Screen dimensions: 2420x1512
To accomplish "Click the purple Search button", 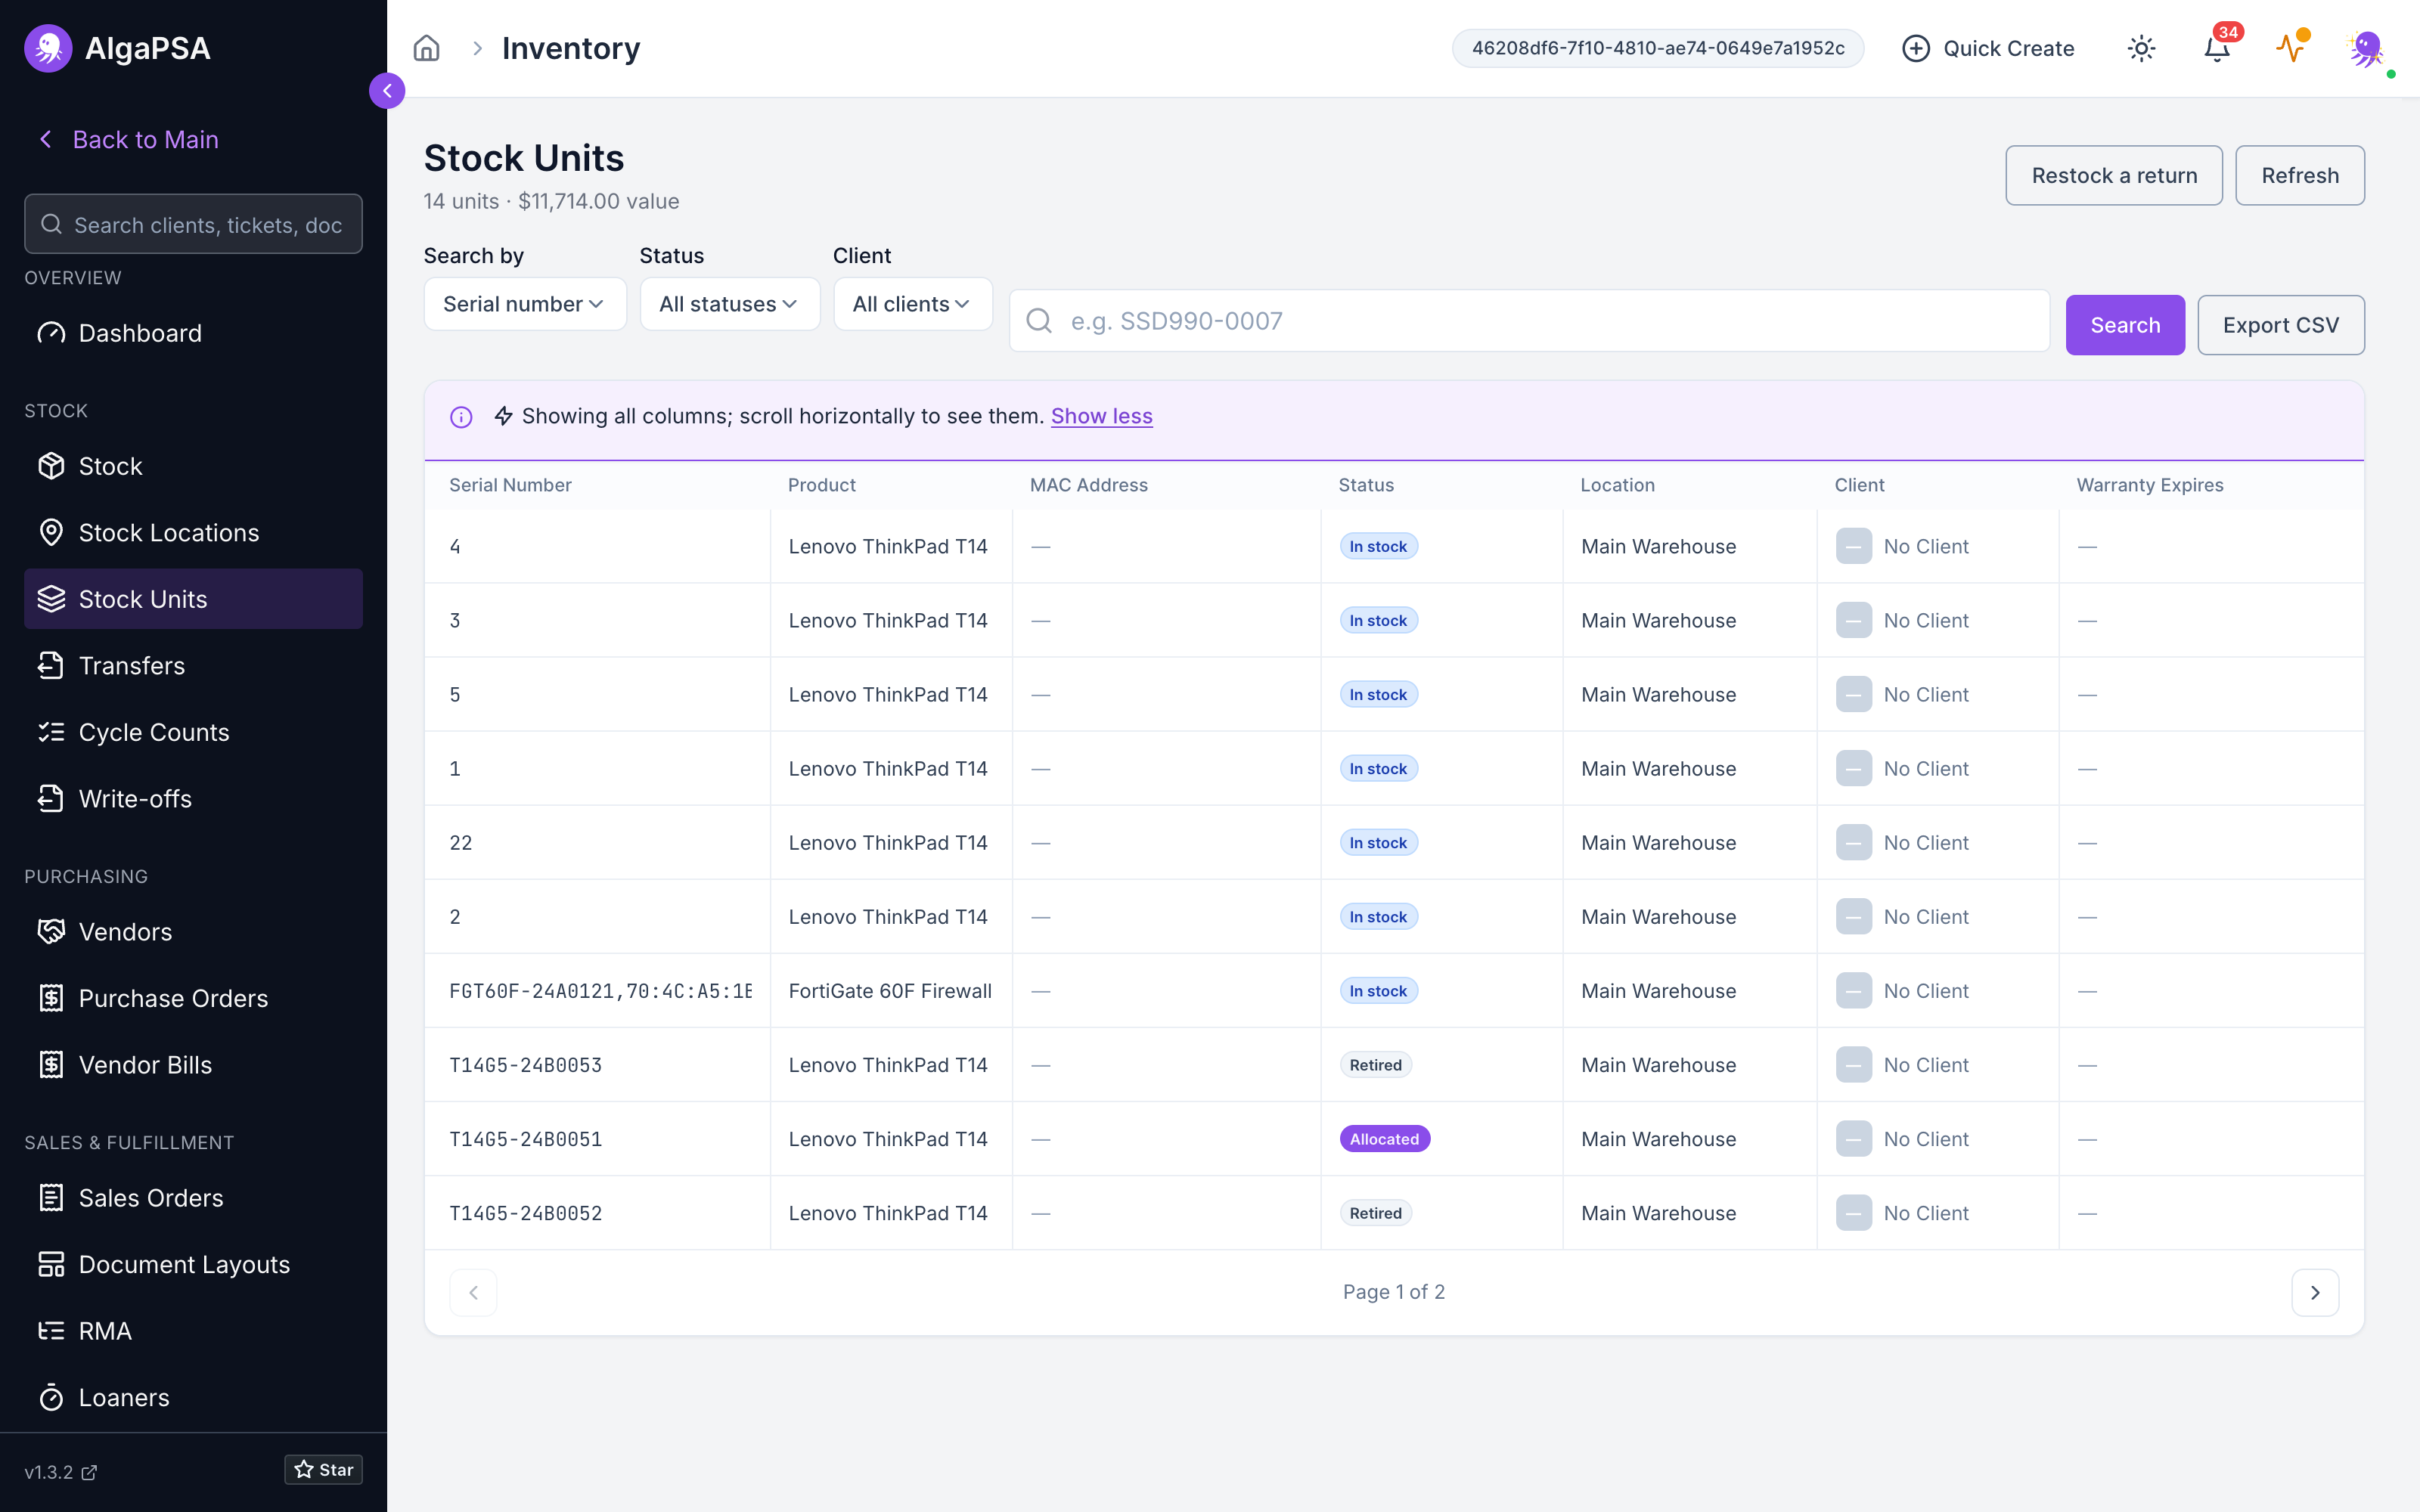I will pos(2125,325).
